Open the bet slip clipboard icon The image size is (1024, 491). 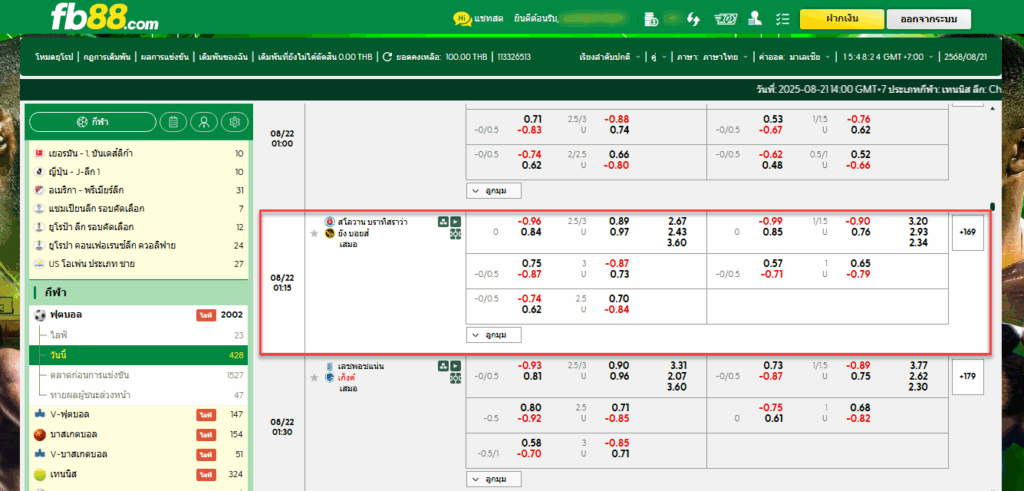pyautogui.click(x=173, y=122)
